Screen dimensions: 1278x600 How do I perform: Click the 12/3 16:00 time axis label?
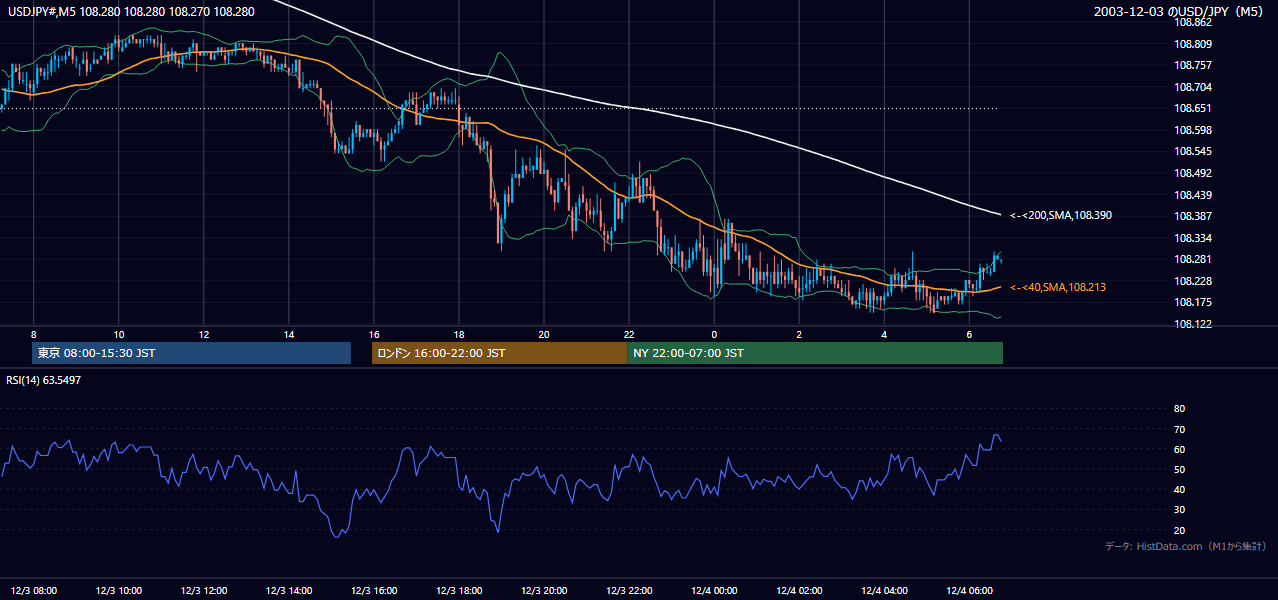(373, 590)
